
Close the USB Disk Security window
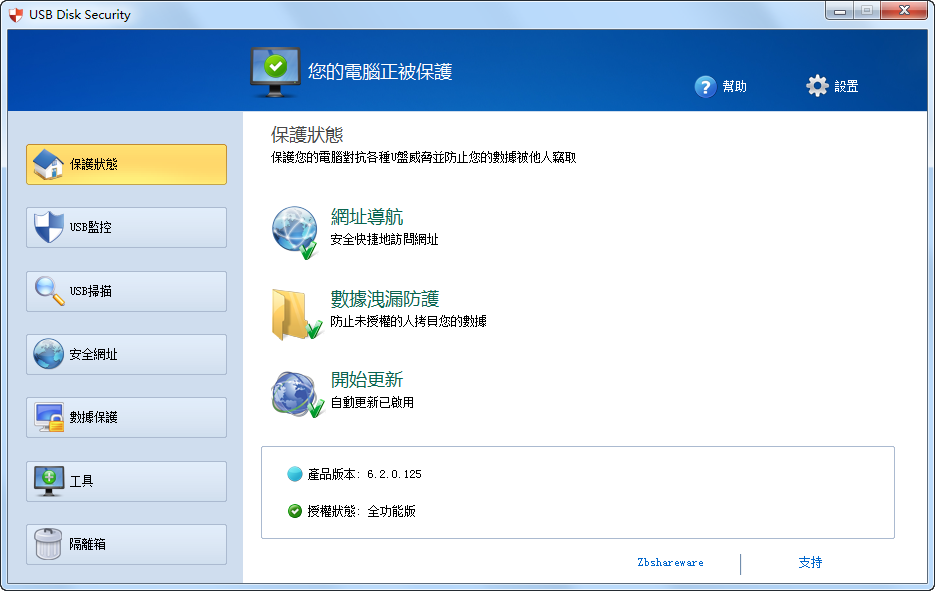pos(904,11)
